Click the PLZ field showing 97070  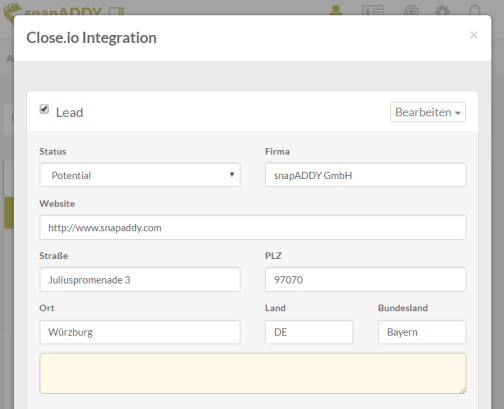pyautogui.click(x=365, y=279)
